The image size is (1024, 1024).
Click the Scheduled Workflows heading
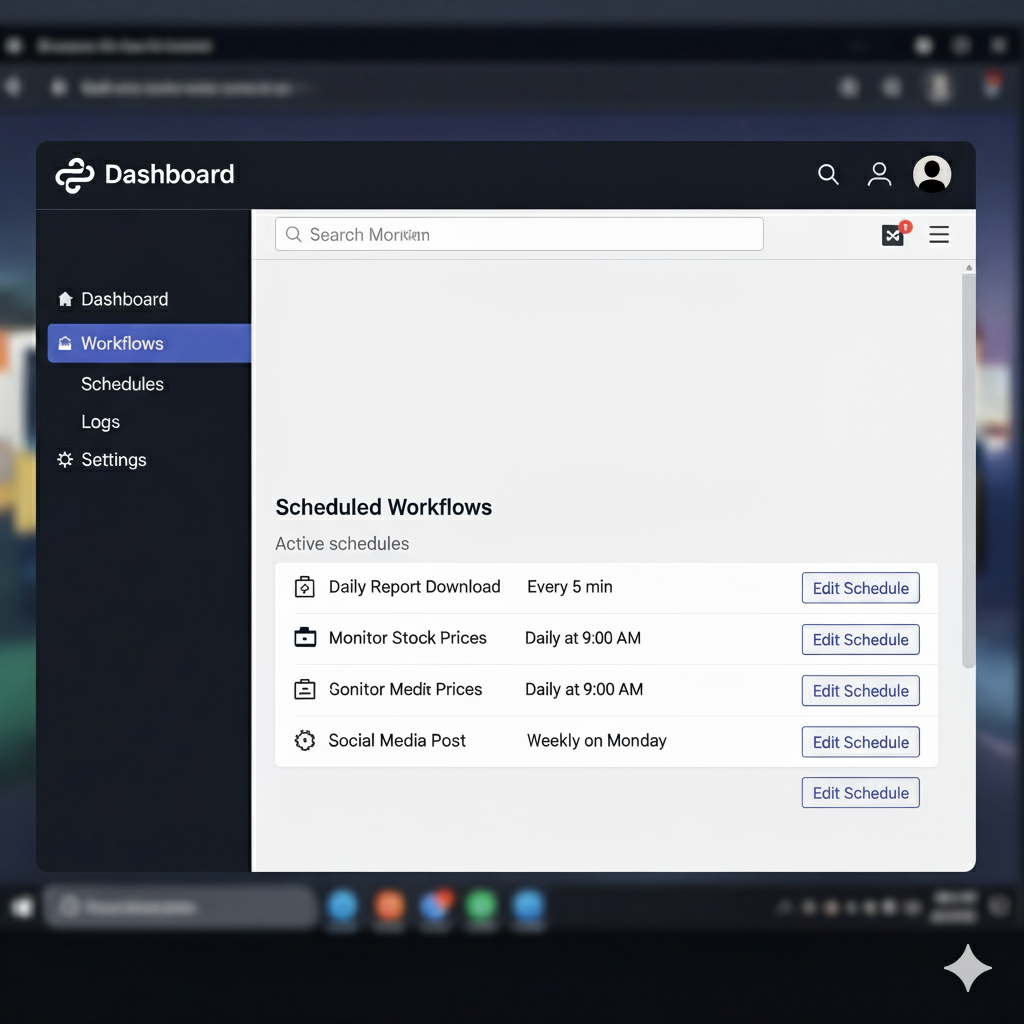384,507
